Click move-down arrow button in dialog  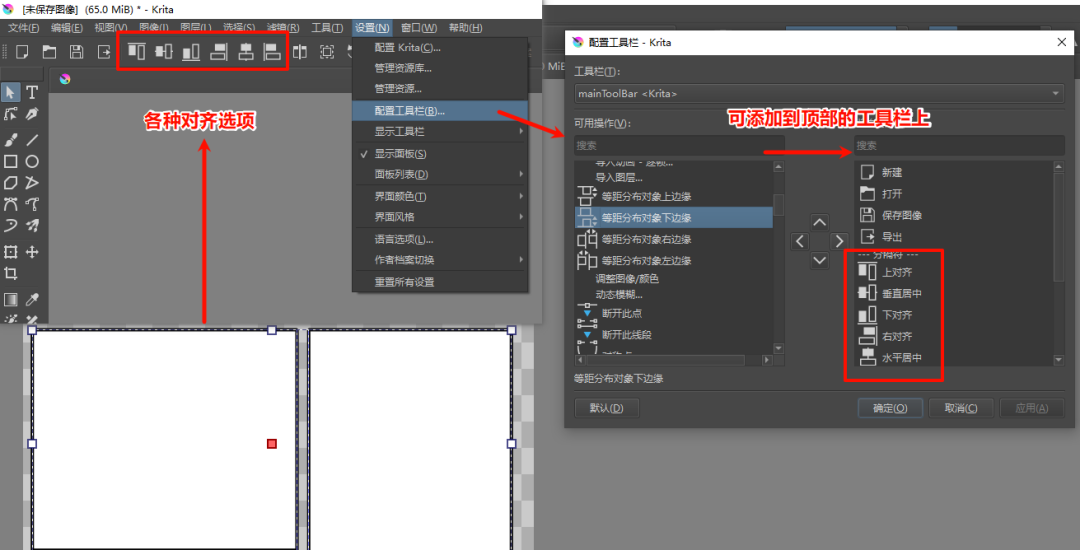(819, 260)
